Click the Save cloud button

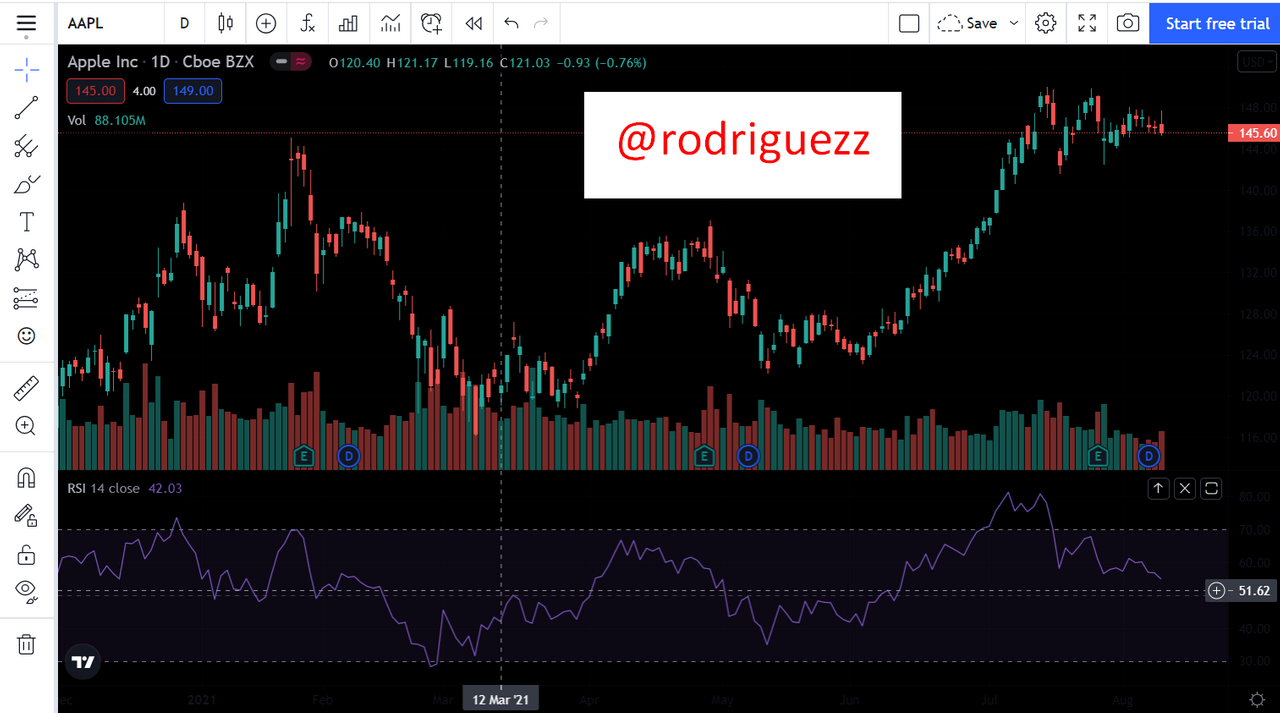968,23
